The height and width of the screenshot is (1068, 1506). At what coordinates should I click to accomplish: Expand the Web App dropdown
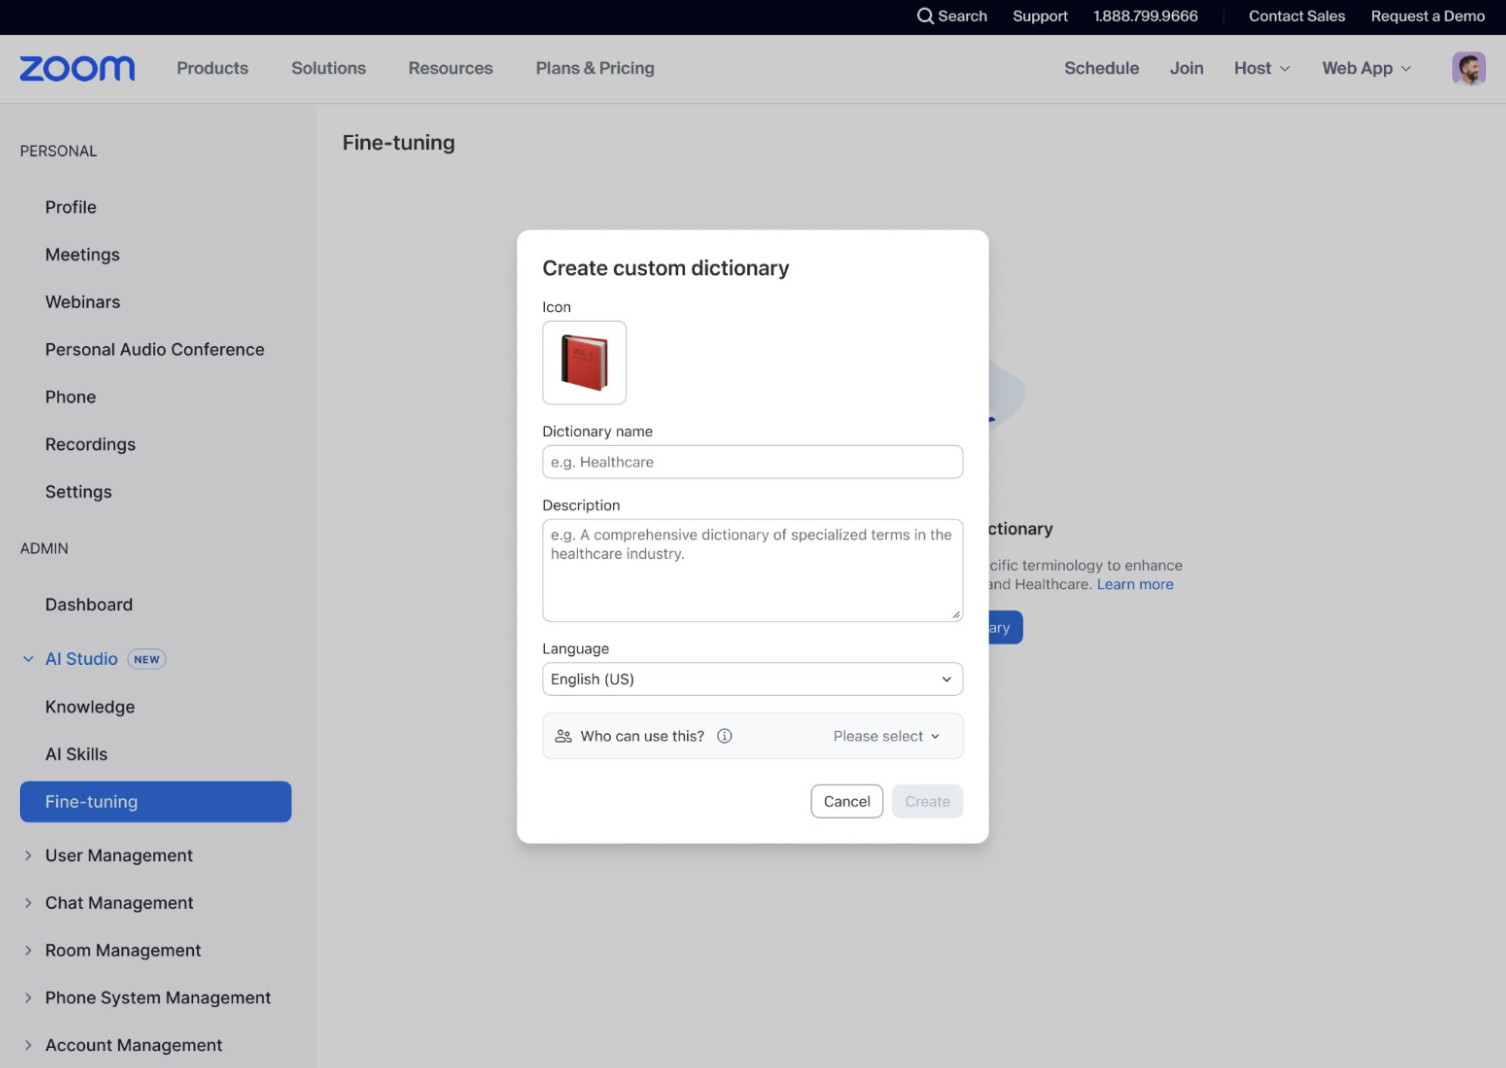(1366, 68)
